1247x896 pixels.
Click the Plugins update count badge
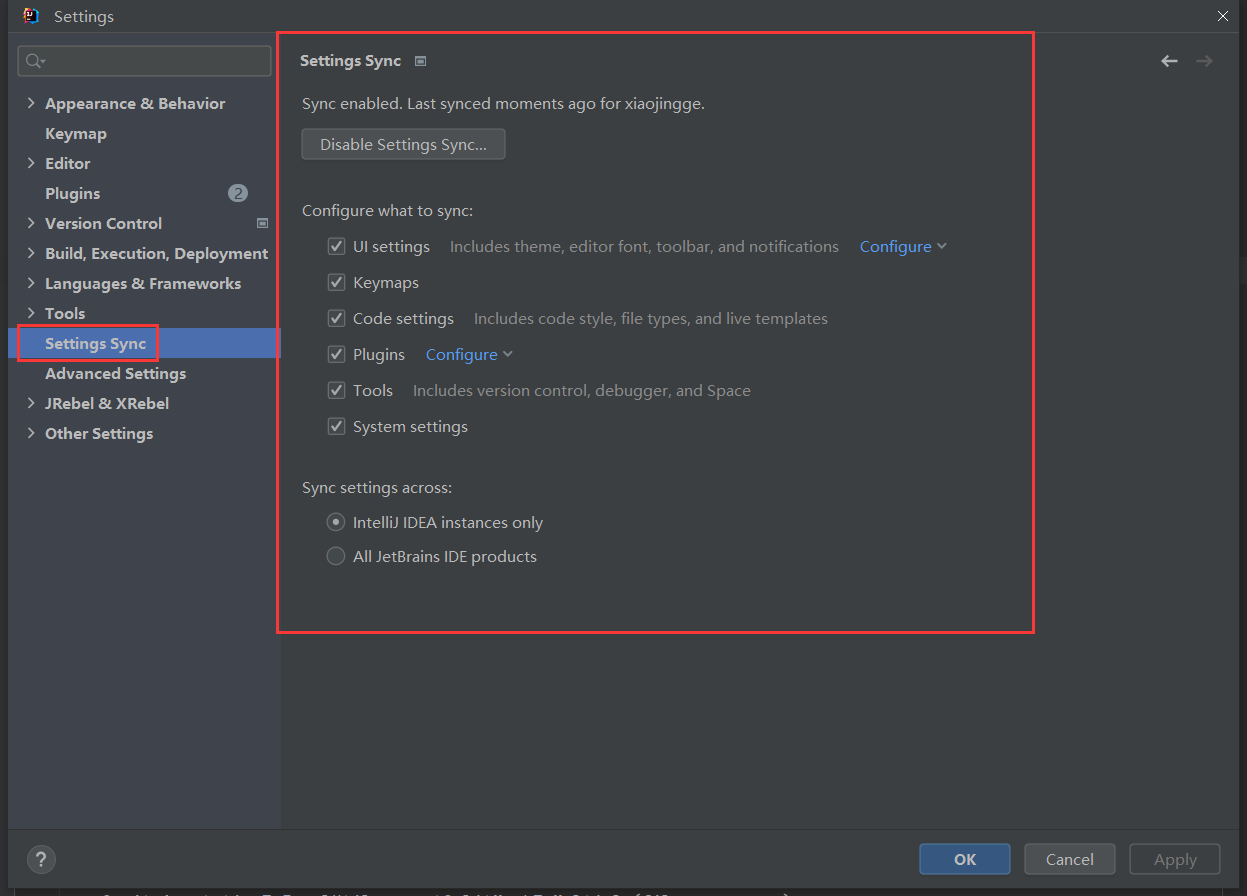238,193
